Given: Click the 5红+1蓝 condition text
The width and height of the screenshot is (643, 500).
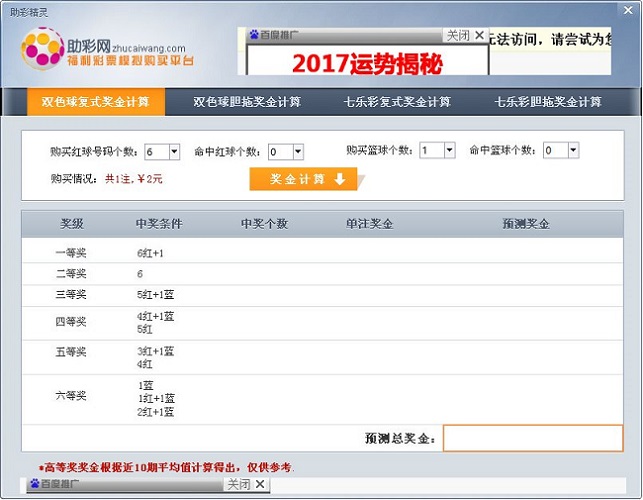Looking at the screenshot, I should pyautogui.click(x=155, y=295).
